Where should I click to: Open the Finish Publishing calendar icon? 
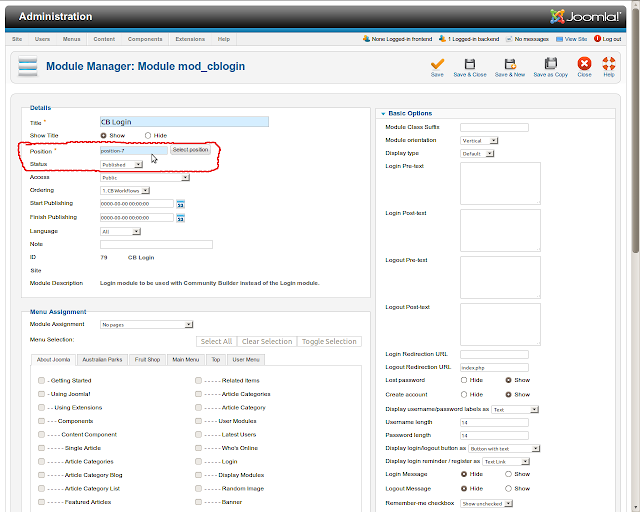coord(180,218)
